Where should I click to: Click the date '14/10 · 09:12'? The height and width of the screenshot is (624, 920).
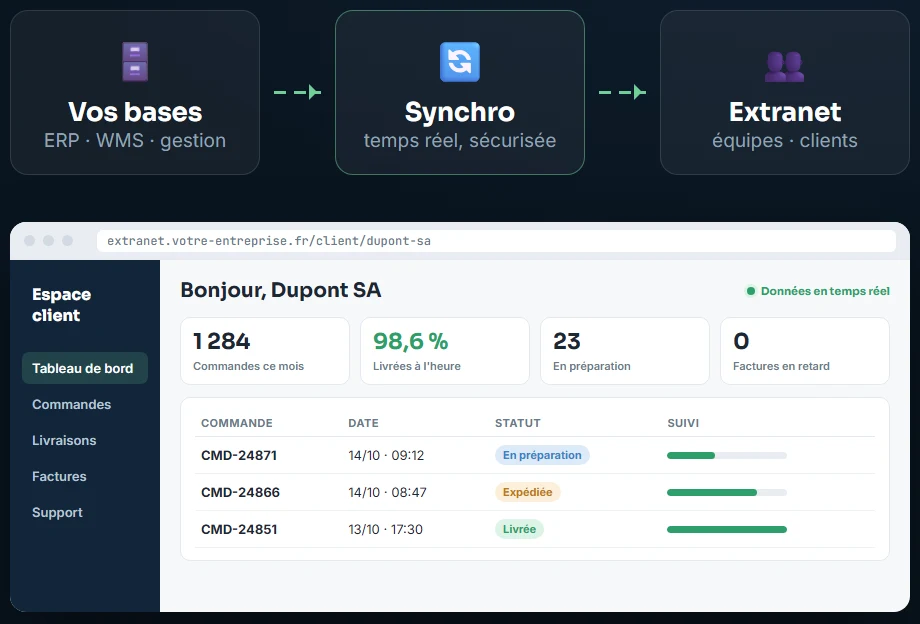(x=386, y=455)
